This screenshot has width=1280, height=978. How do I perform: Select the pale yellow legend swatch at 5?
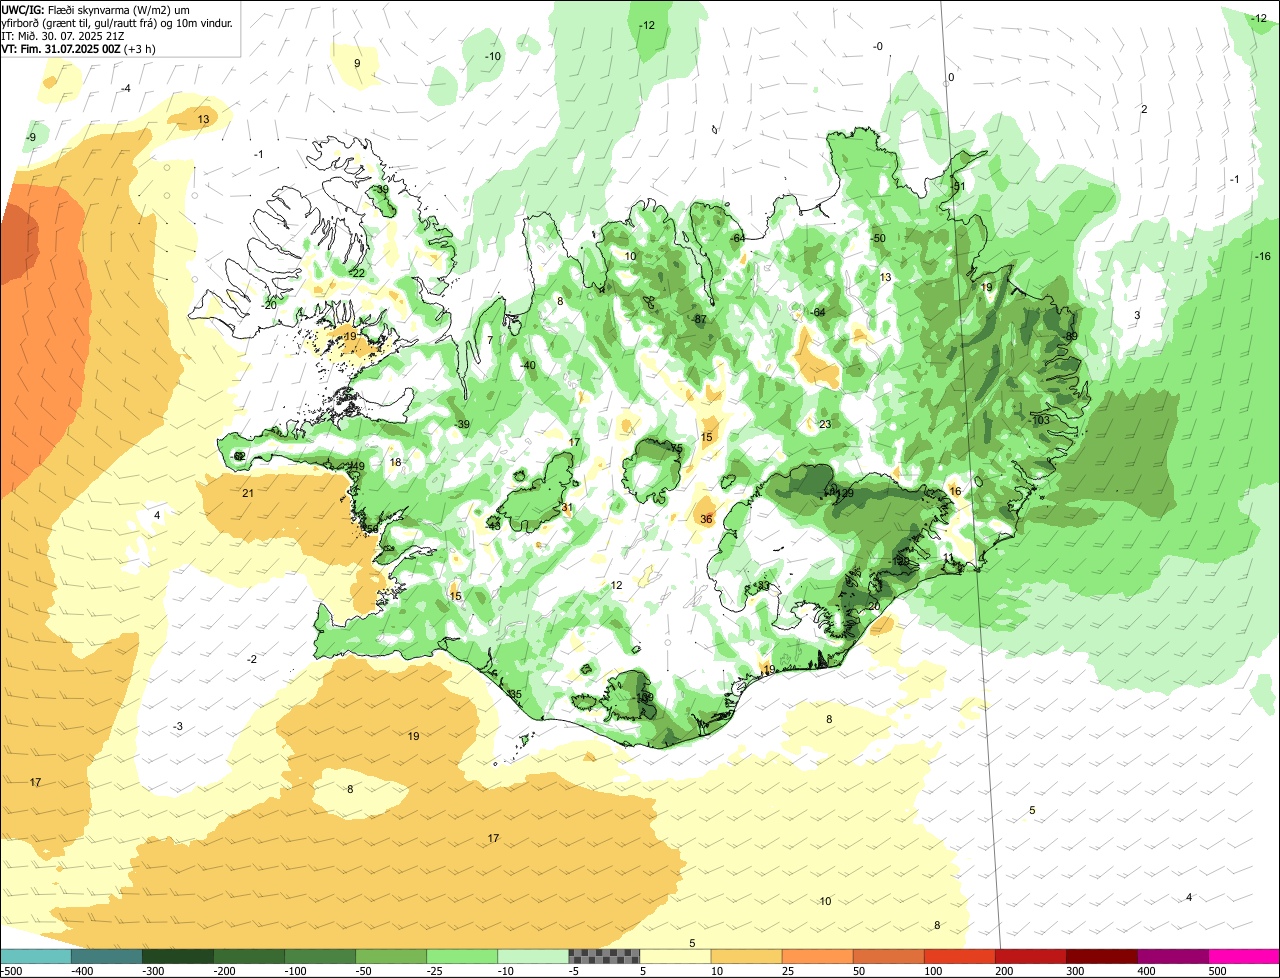coord(675,956)
